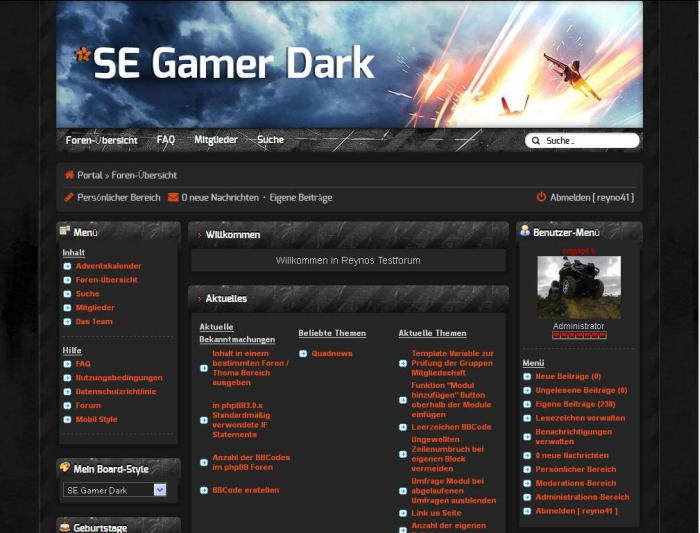Open the Quadnews topic link

coord(330,353)
